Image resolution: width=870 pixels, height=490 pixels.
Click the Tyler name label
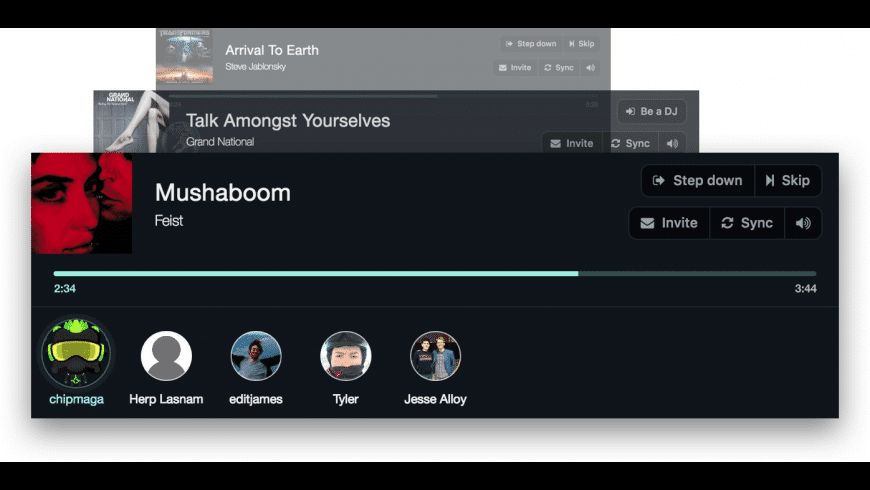[346, 399]
